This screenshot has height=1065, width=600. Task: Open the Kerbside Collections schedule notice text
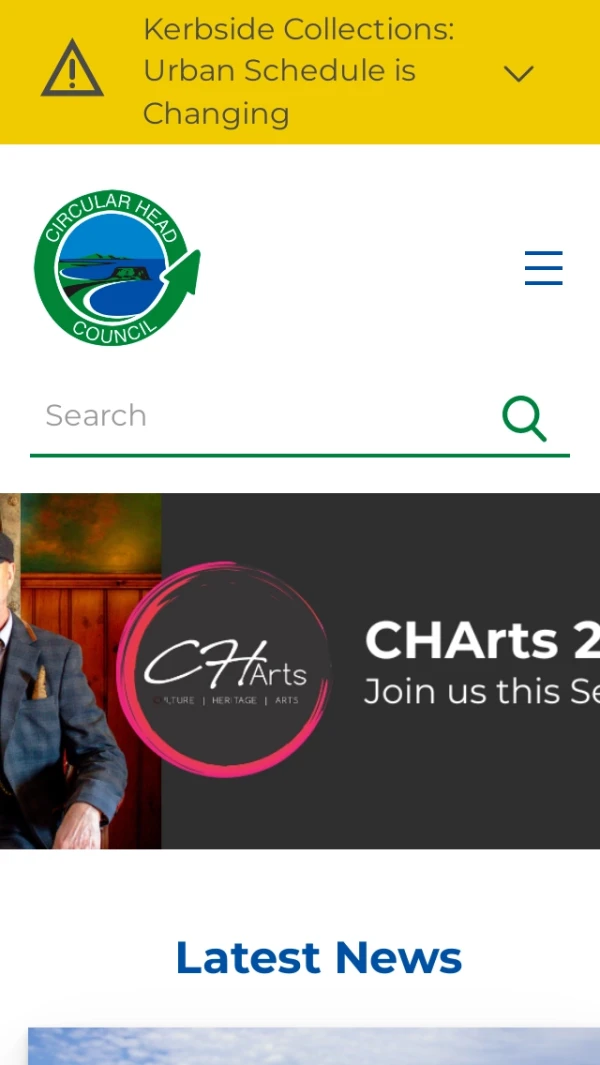(298, 71)
